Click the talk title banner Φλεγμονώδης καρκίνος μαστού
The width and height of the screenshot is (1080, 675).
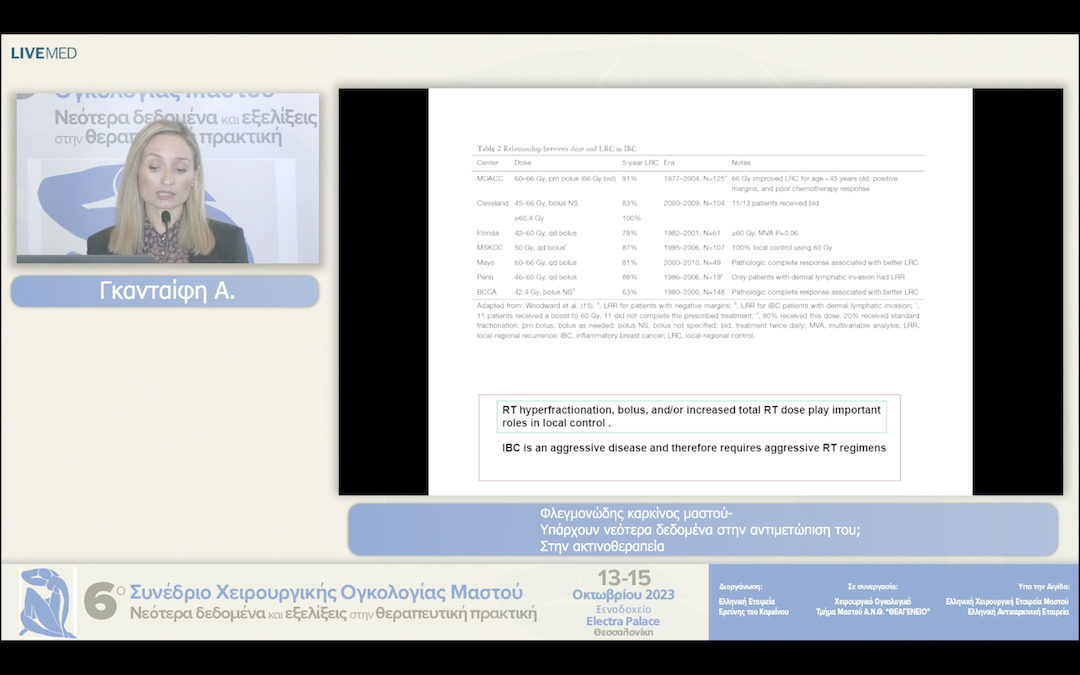[702, 529]
